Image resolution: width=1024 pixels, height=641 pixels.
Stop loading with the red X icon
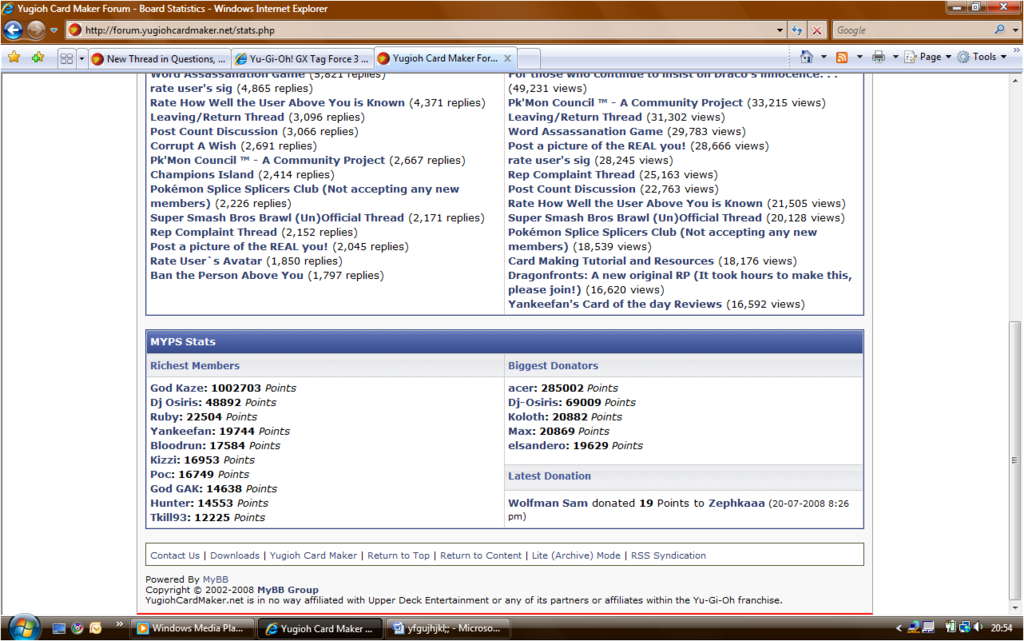(x=817, y=31)
